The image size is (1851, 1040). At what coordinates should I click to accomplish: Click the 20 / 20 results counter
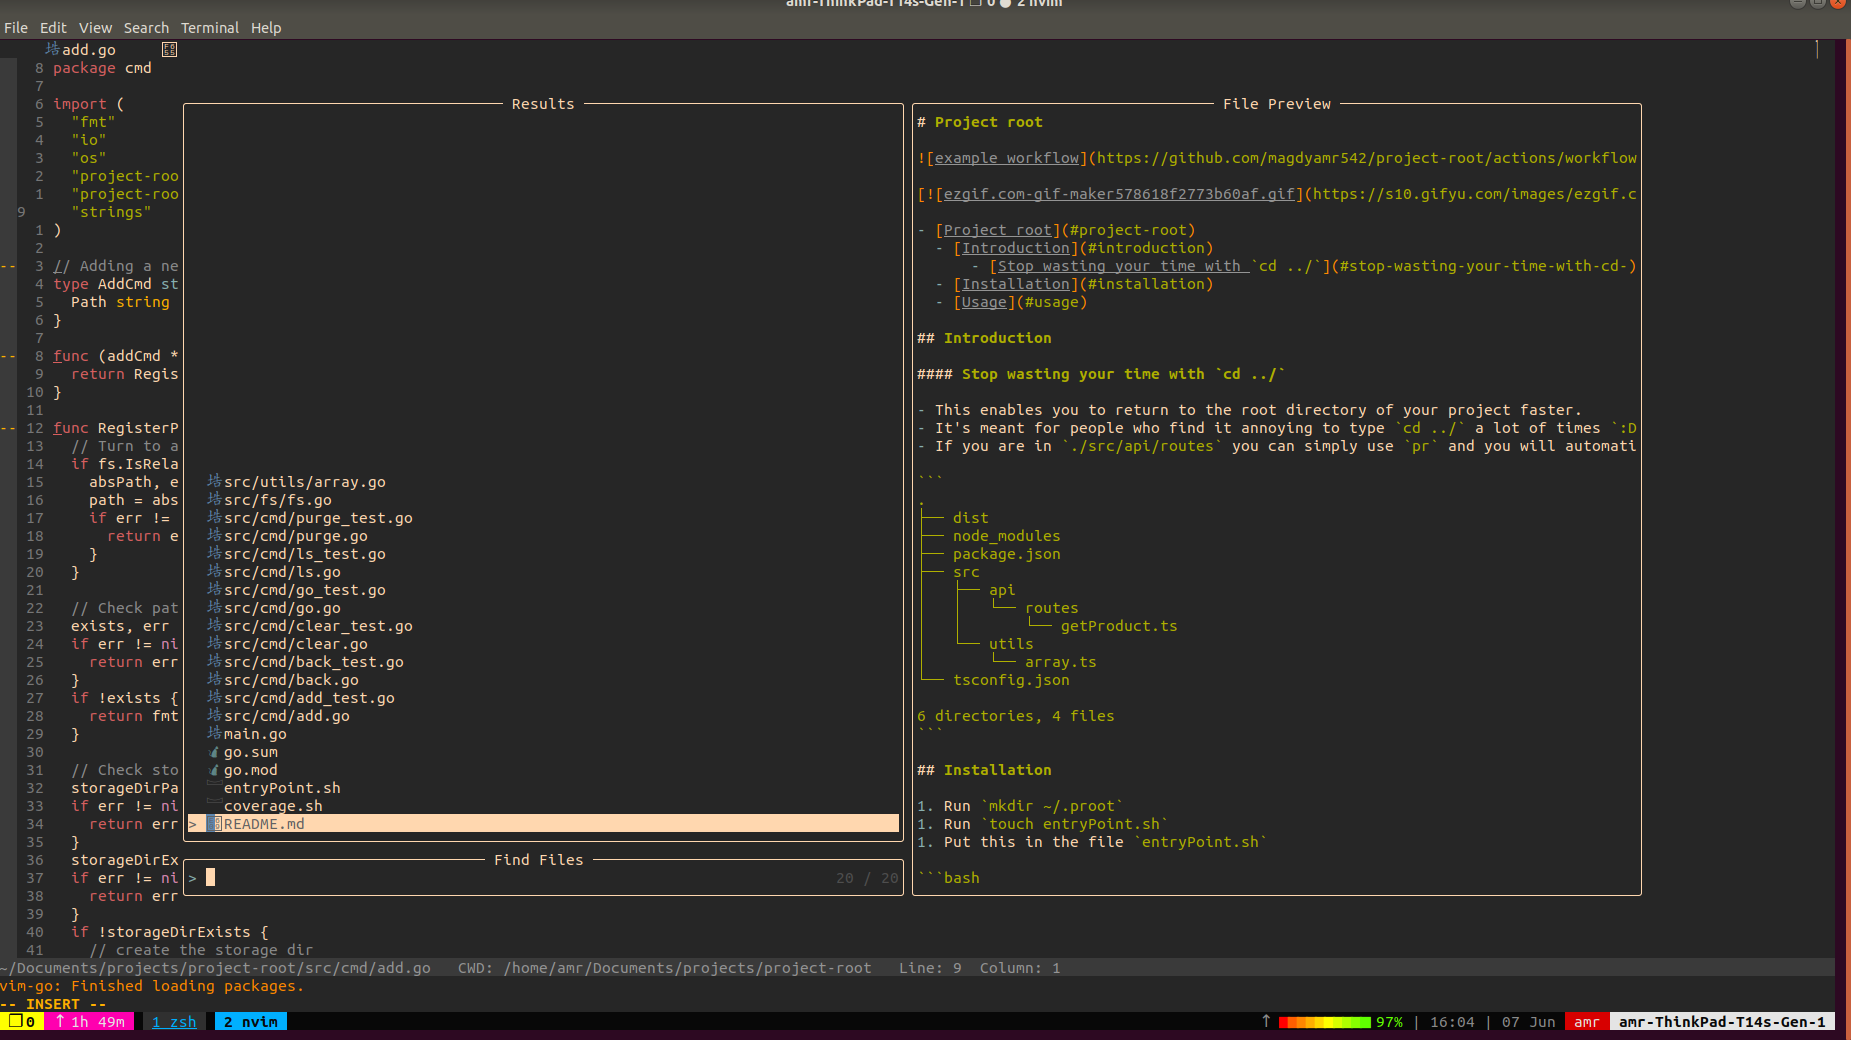867,878
